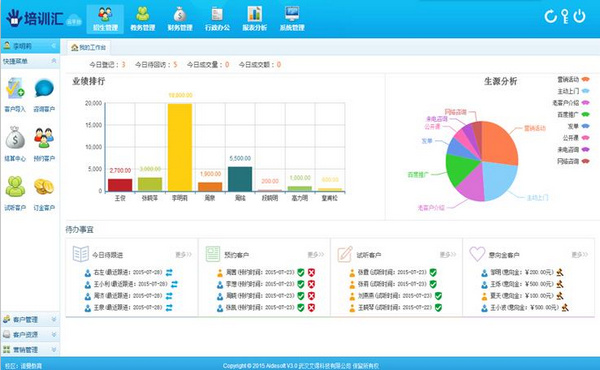Open 更多>> in the 预约客户 to-do panel
600x370 pixels.
point(316,254)
